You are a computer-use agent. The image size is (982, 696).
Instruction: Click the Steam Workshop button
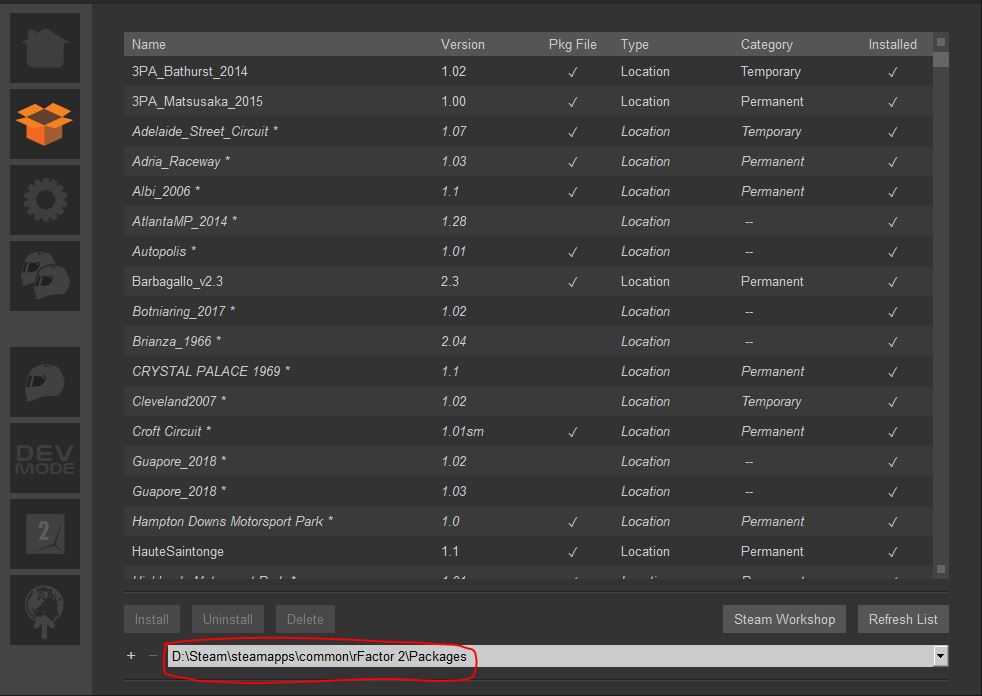[x=784, y=619]
